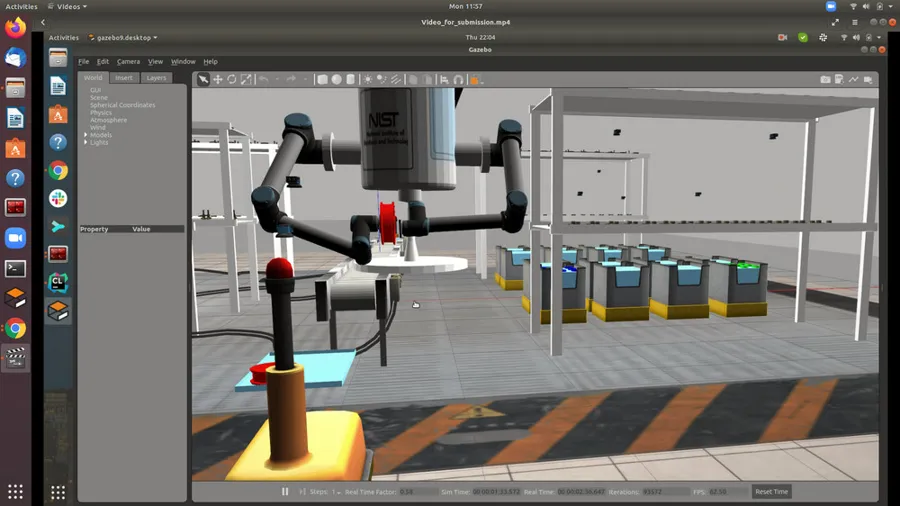Switch to the Layers tab
Image resolution: width=900 pixels, height=506 pixels.
coord(156,77)
